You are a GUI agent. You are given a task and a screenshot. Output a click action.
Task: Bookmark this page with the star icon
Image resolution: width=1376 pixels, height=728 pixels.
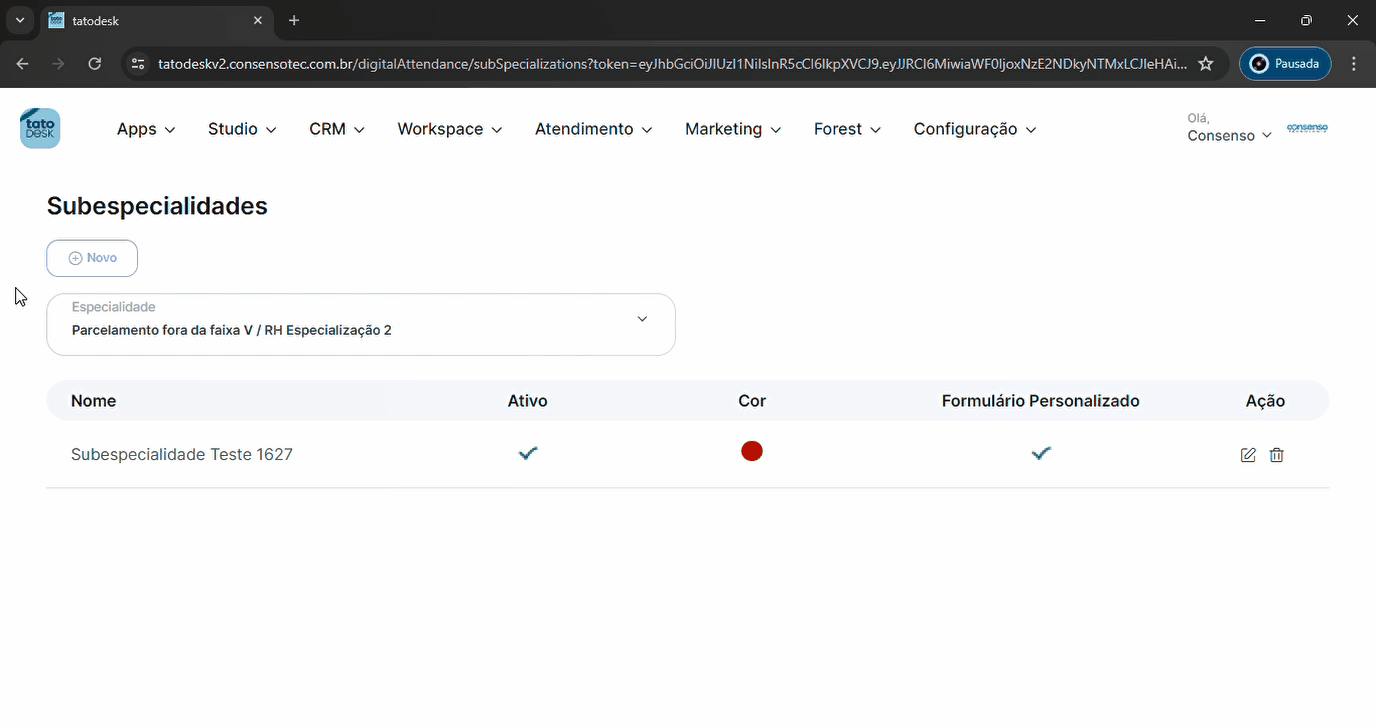1206,64
